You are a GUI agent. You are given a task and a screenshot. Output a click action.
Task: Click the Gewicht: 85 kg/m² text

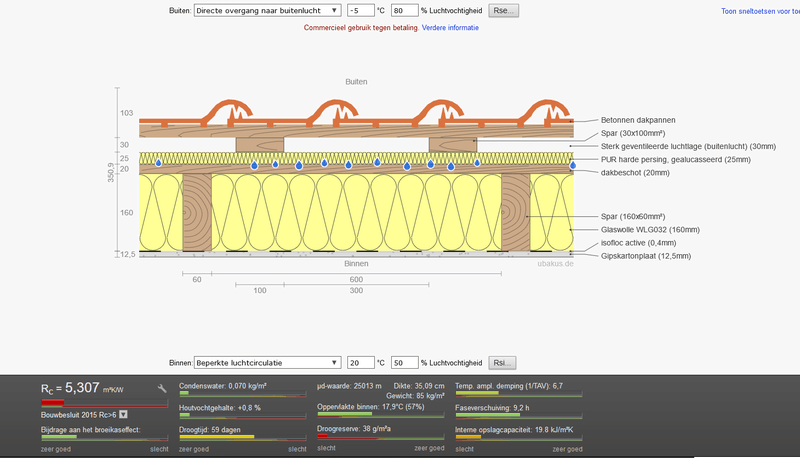coord(415,395)
